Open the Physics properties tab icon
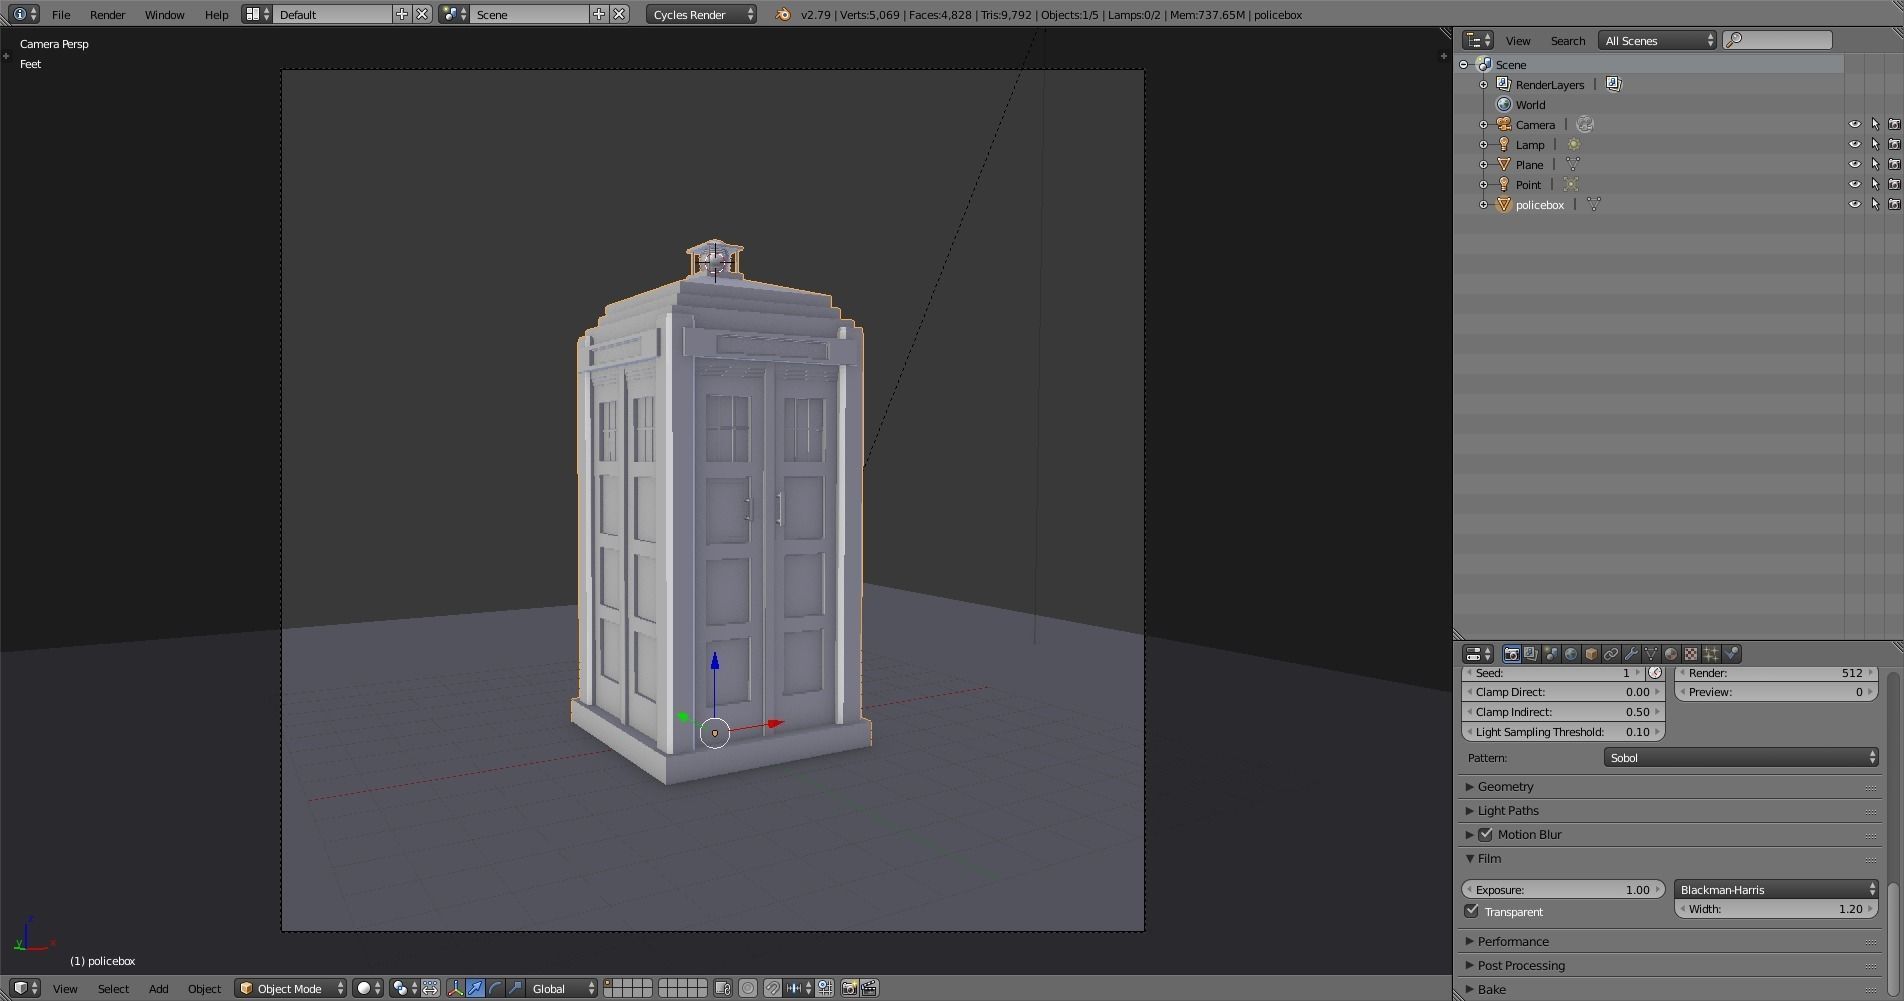This screenshot has height=1001, width=1904. tap(1731, 654)
